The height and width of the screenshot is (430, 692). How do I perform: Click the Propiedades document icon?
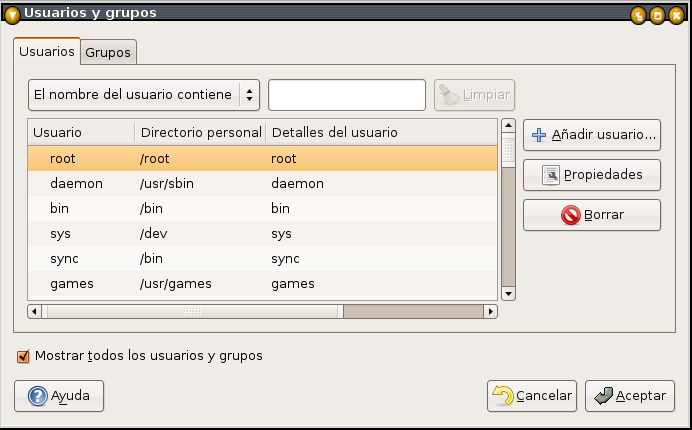551,175
